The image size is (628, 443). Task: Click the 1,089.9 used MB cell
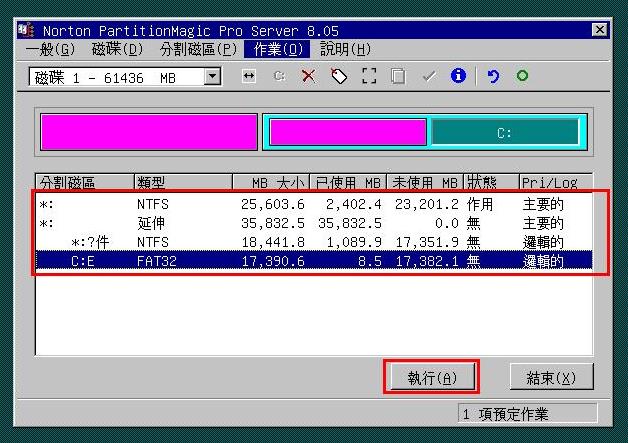pyautogui.click(x=354, y=242)
